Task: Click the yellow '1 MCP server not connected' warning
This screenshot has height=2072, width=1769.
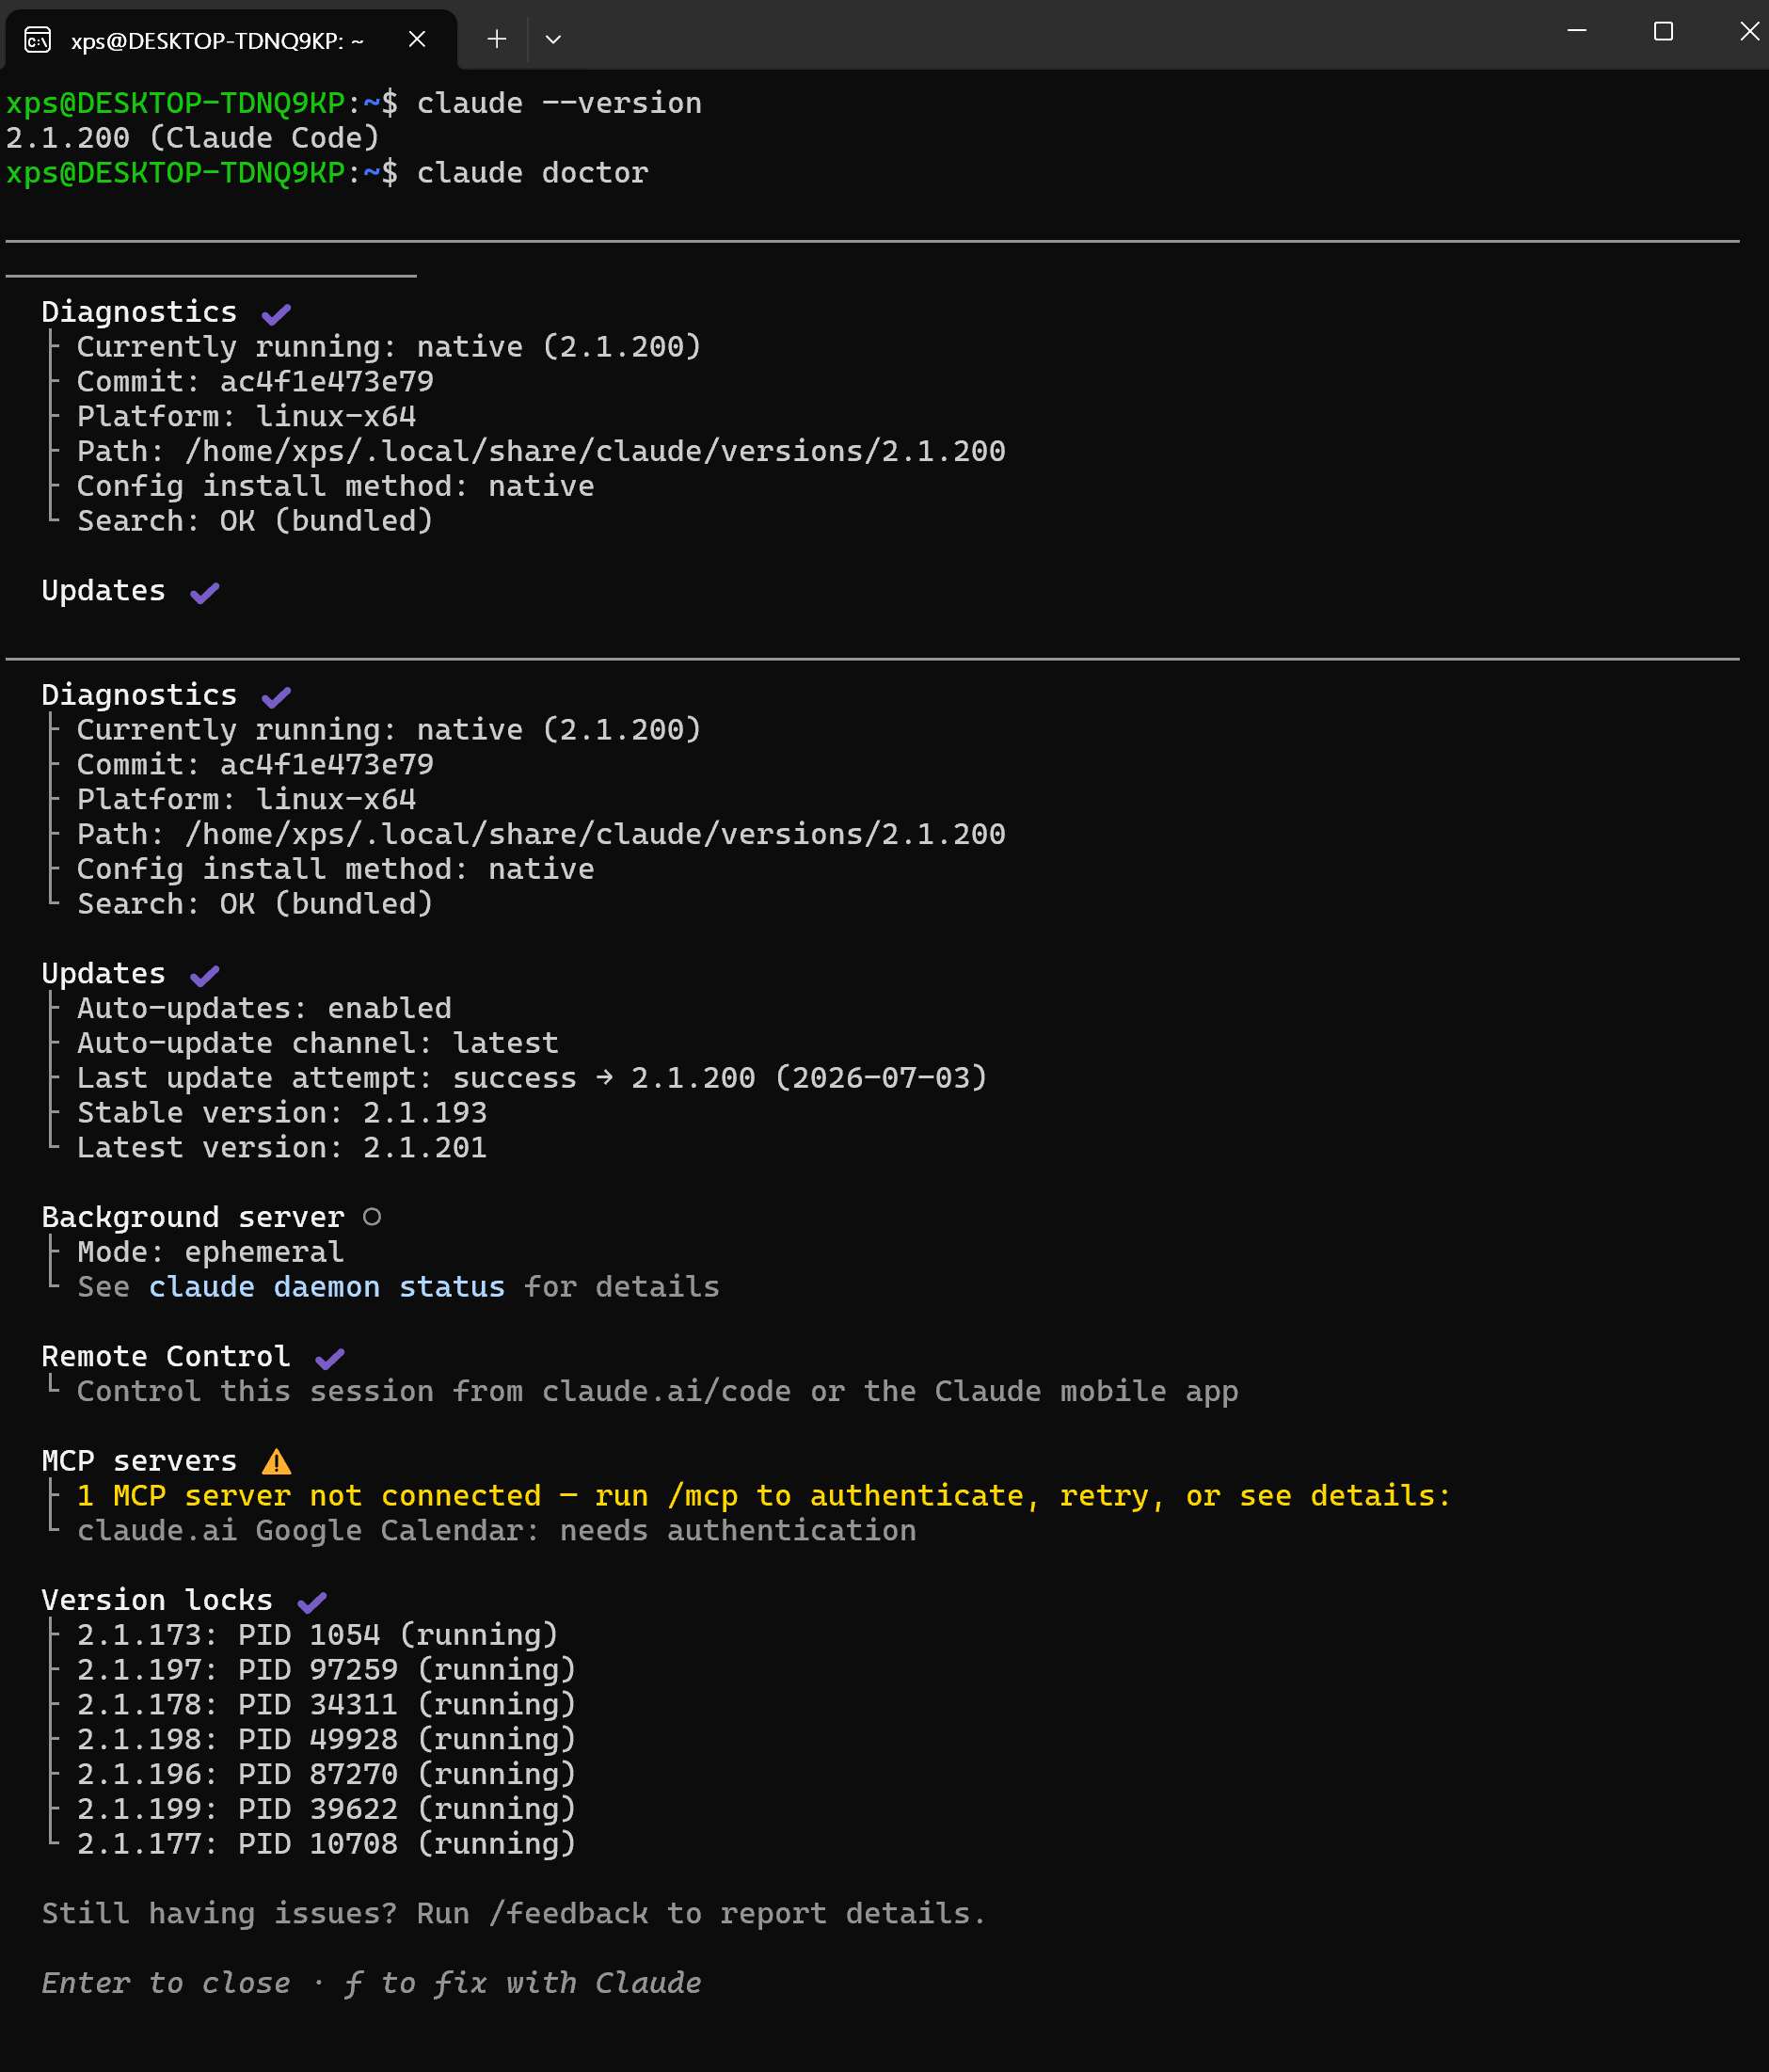Action: 764,1496
